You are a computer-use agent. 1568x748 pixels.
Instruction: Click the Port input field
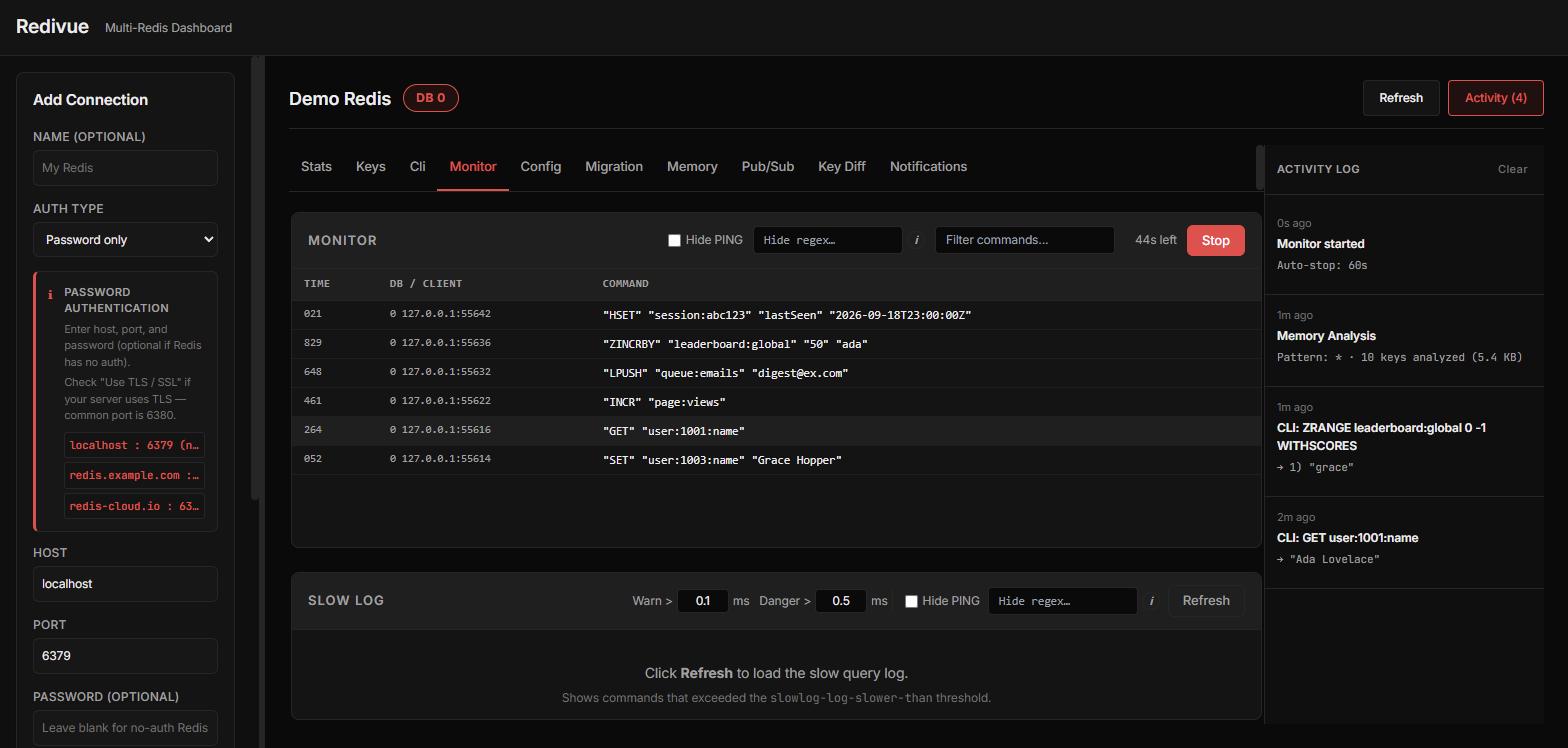click(x=125, y=656)
